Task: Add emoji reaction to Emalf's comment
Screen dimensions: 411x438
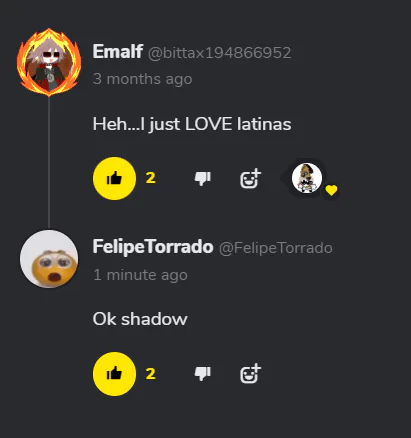Action: coord(250,179)
